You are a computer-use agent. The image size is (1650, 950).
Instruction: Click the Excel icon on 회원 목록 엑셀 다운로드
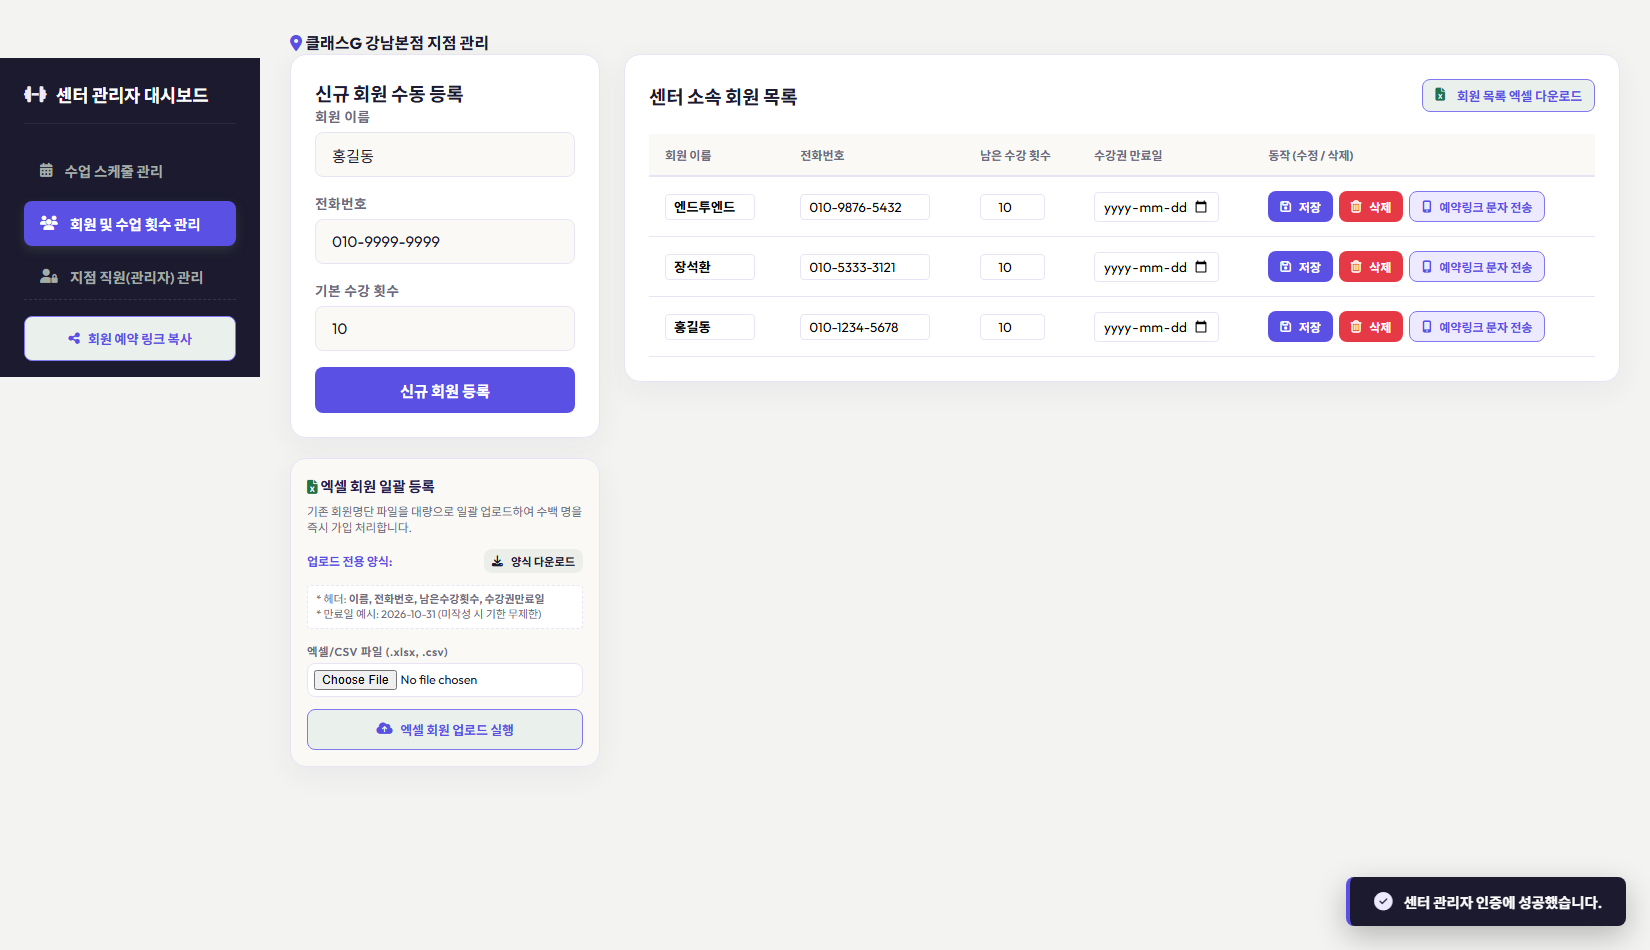[1440, 95]
